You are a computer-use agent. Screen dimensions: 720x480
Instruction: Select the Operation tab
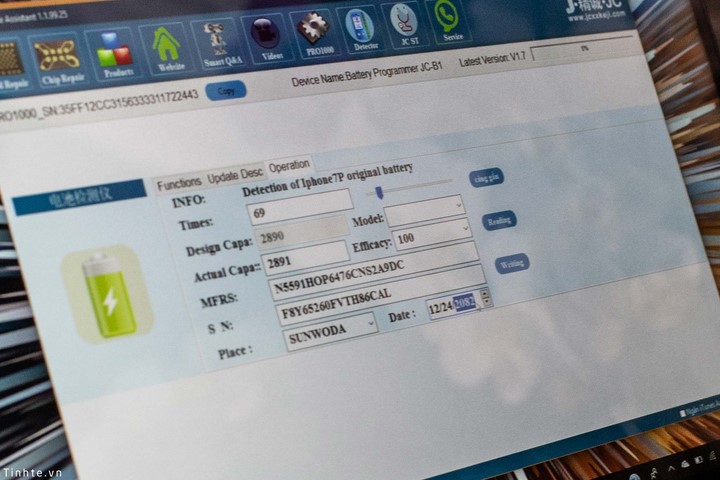click(289, 165)
